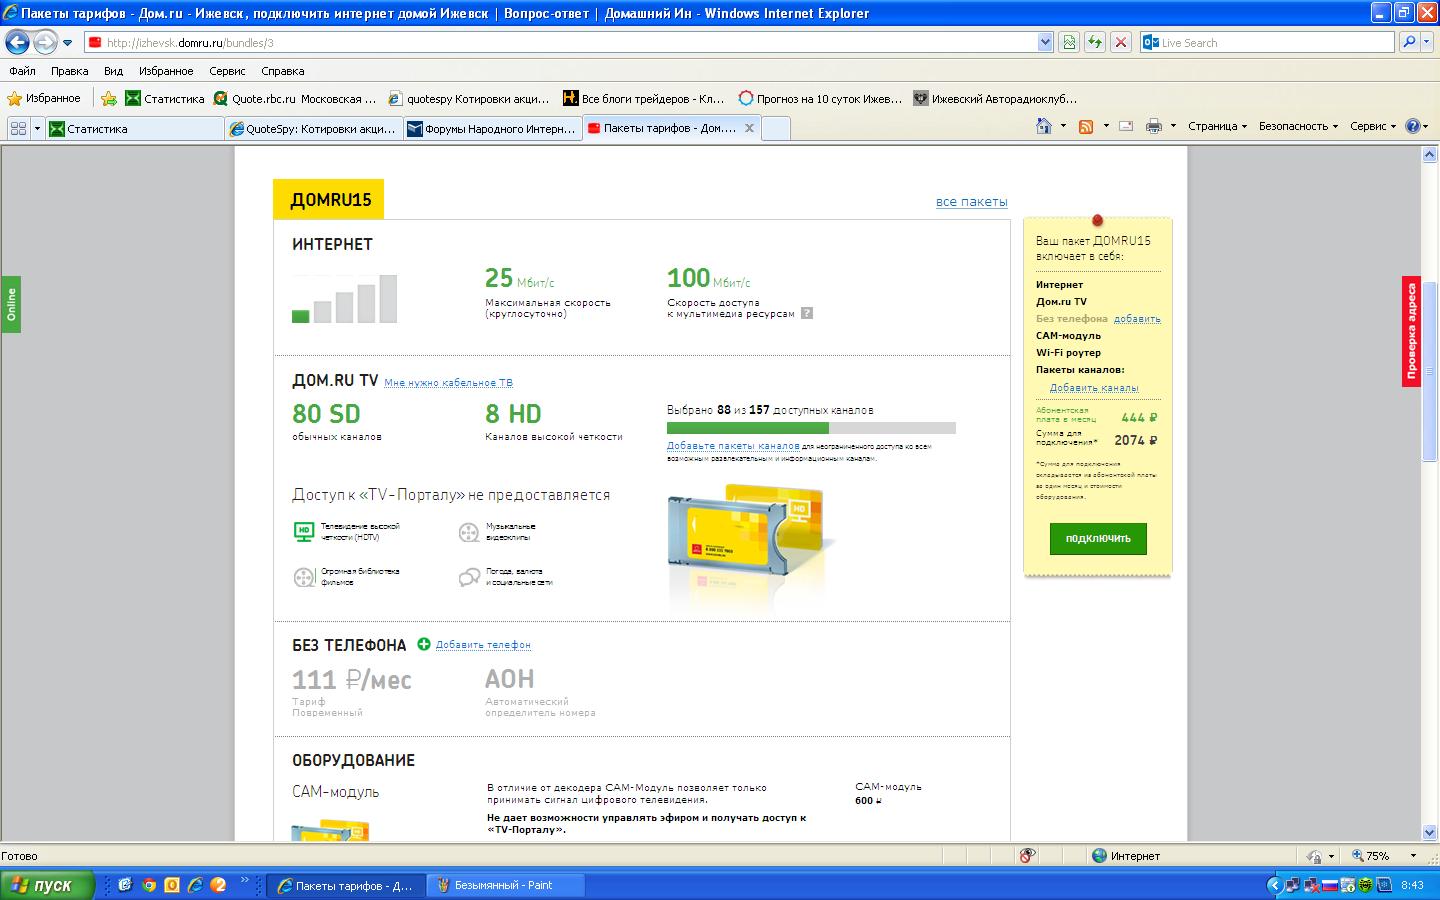The image size is (1440, 900).
Task: Go forward with the browser Forward arrow
Action: click(45, 42)
